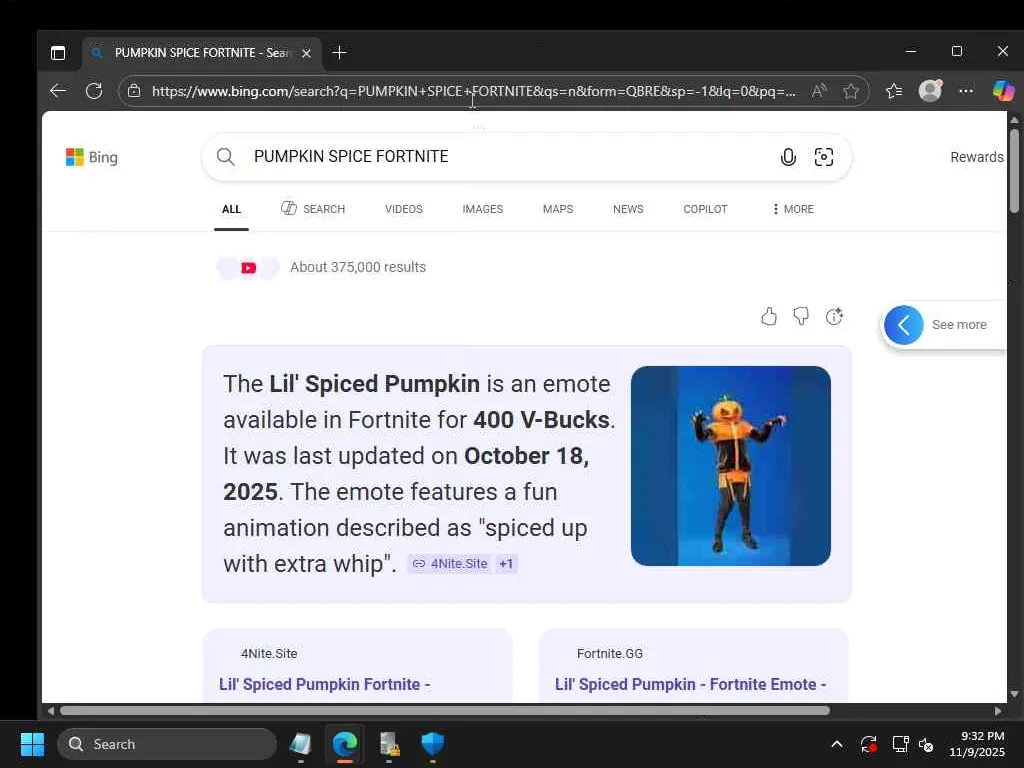1024x768 pixels.
Task: Switch to the COPILOT tab
Action: (705, 209)
